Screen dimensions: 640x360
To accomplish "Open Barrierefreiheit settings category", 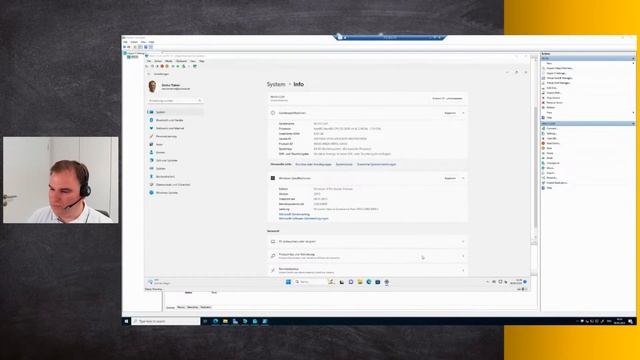I will coord(175,176).
